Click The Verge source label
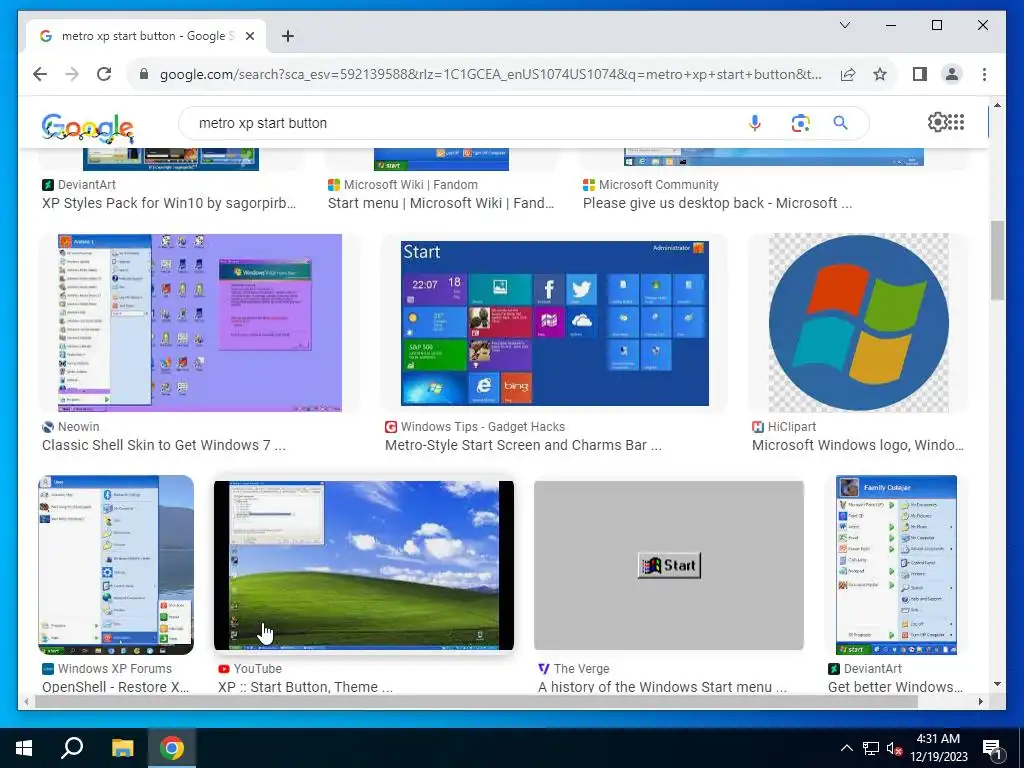Screen dimensions: 1024x768 coord(581,669)
